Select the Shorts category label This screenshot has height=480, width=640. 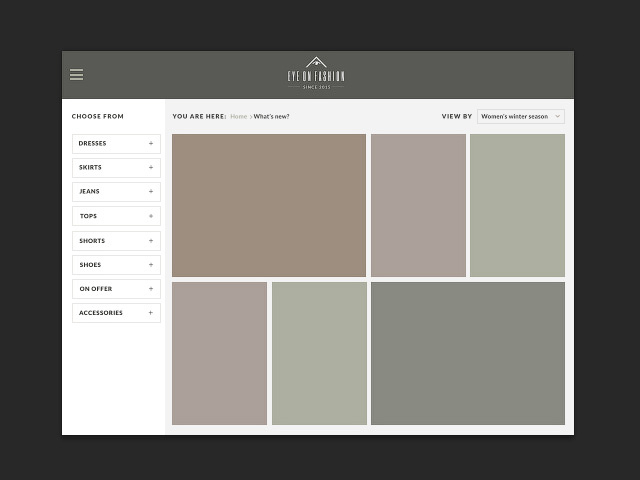(92, 241)
